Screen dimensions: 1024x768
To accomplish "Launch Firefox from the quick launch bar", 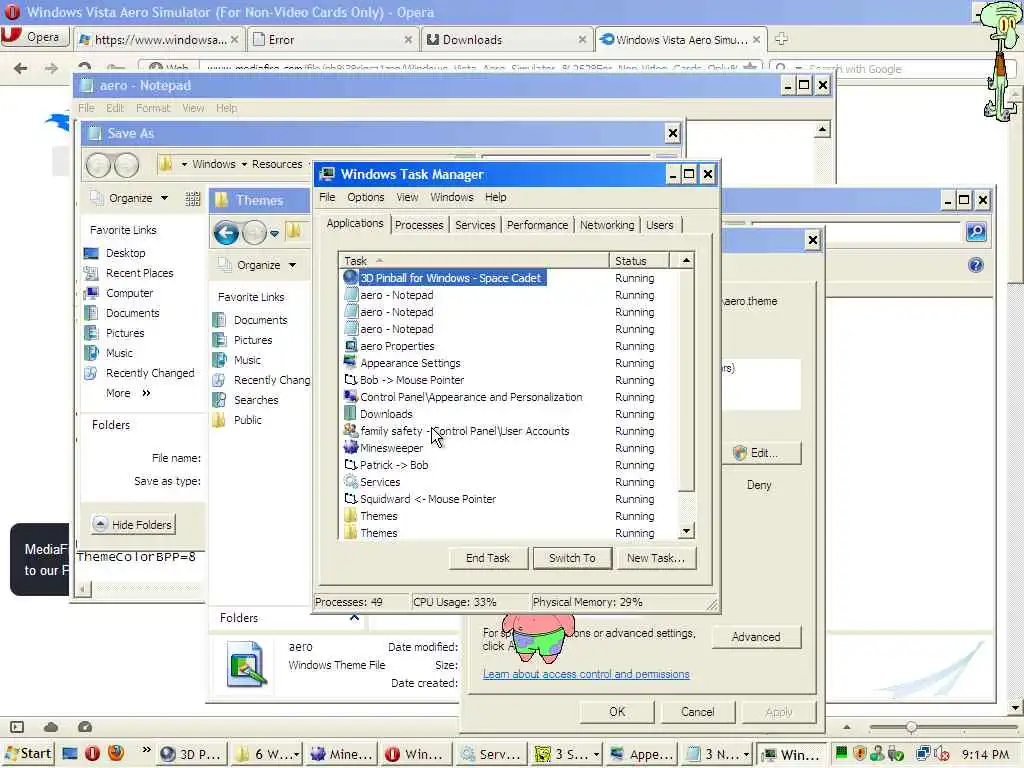I will (x=116, y=754).
